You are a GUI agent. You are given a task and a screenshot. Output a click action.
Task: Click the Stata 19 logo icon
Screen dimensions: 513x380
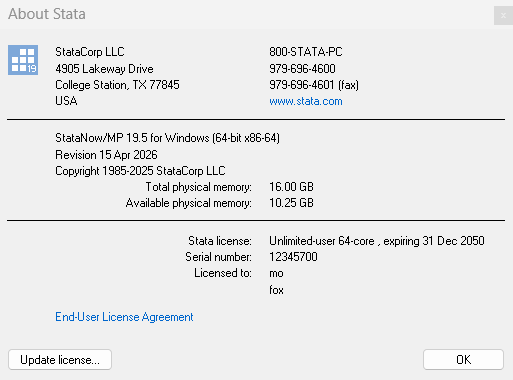click(23, 60)
